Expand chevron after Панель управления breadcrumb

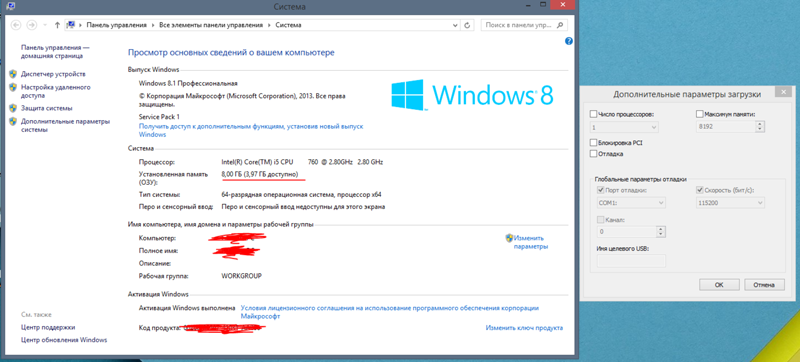[x=153, y=24]
